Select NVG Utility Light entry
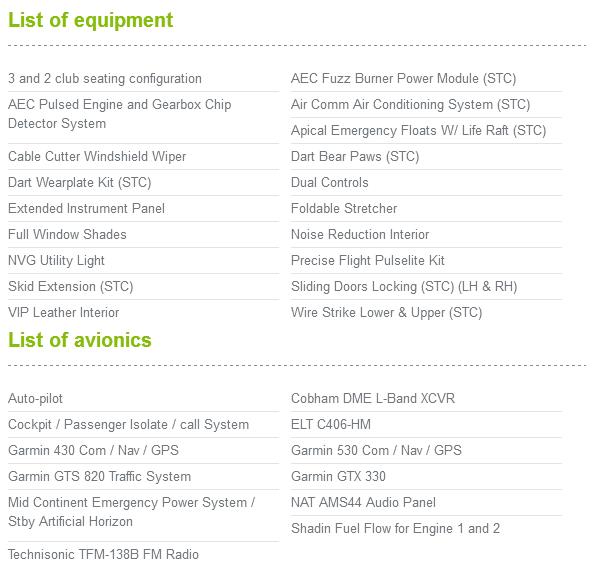Screen dimensions: 594x567 pos(56,261)
